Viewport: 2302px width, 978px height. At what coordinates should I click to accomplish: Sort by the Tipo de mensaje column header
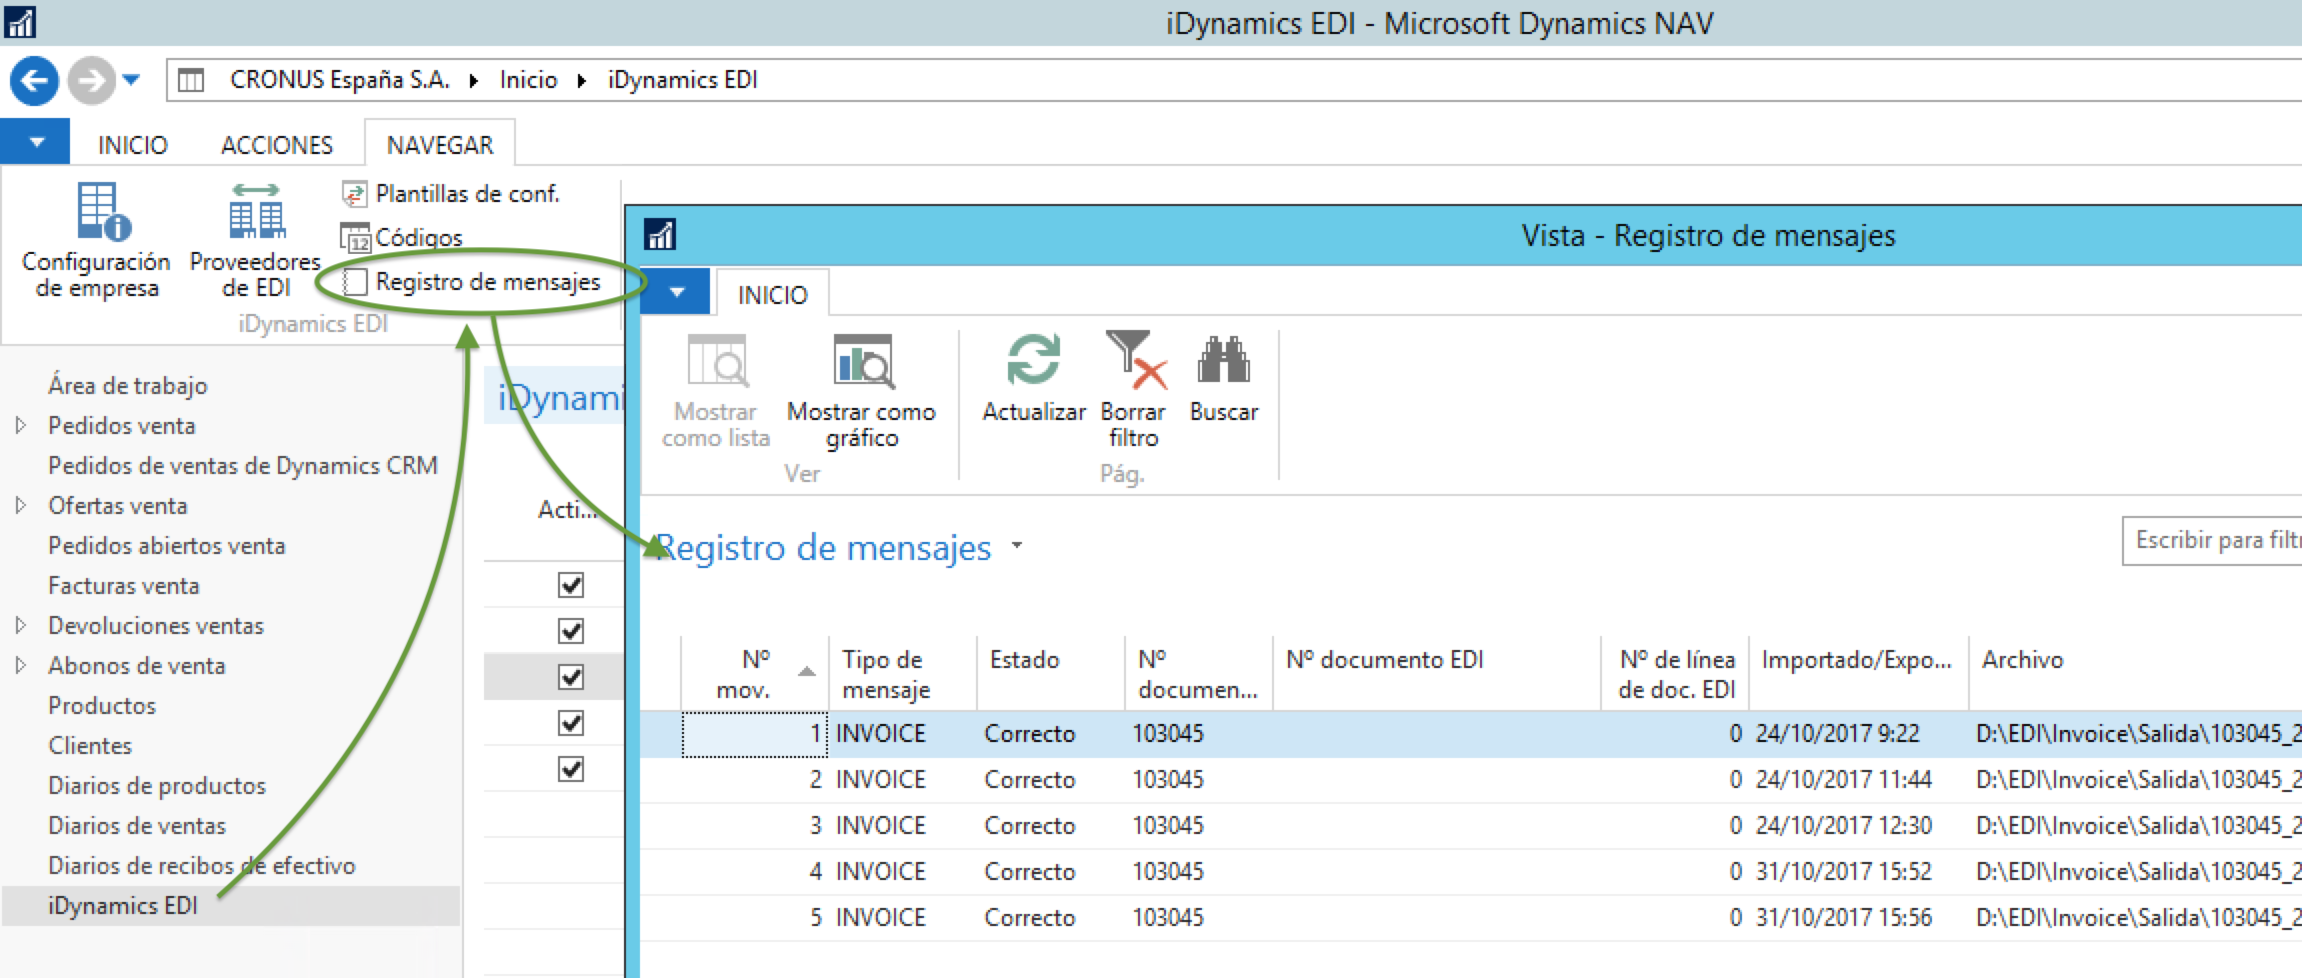902,674
